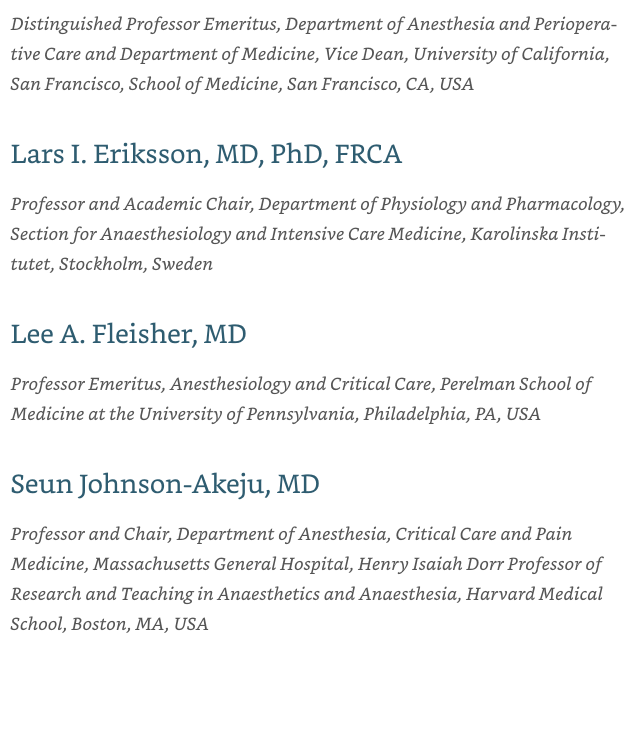Click the 'Stockholm, Sweden' text
Screen dimensions: 628x745
[x=136, y=264]
